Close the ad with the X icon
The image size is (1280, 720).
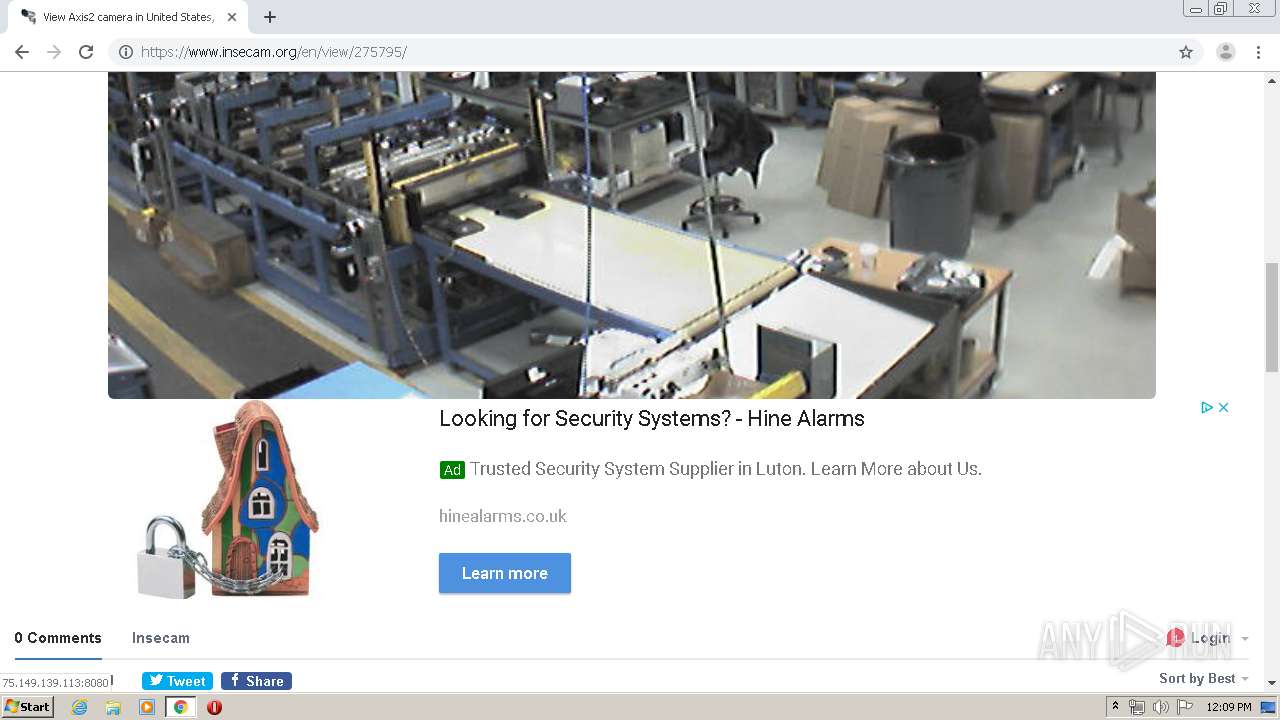[1223, 407]
